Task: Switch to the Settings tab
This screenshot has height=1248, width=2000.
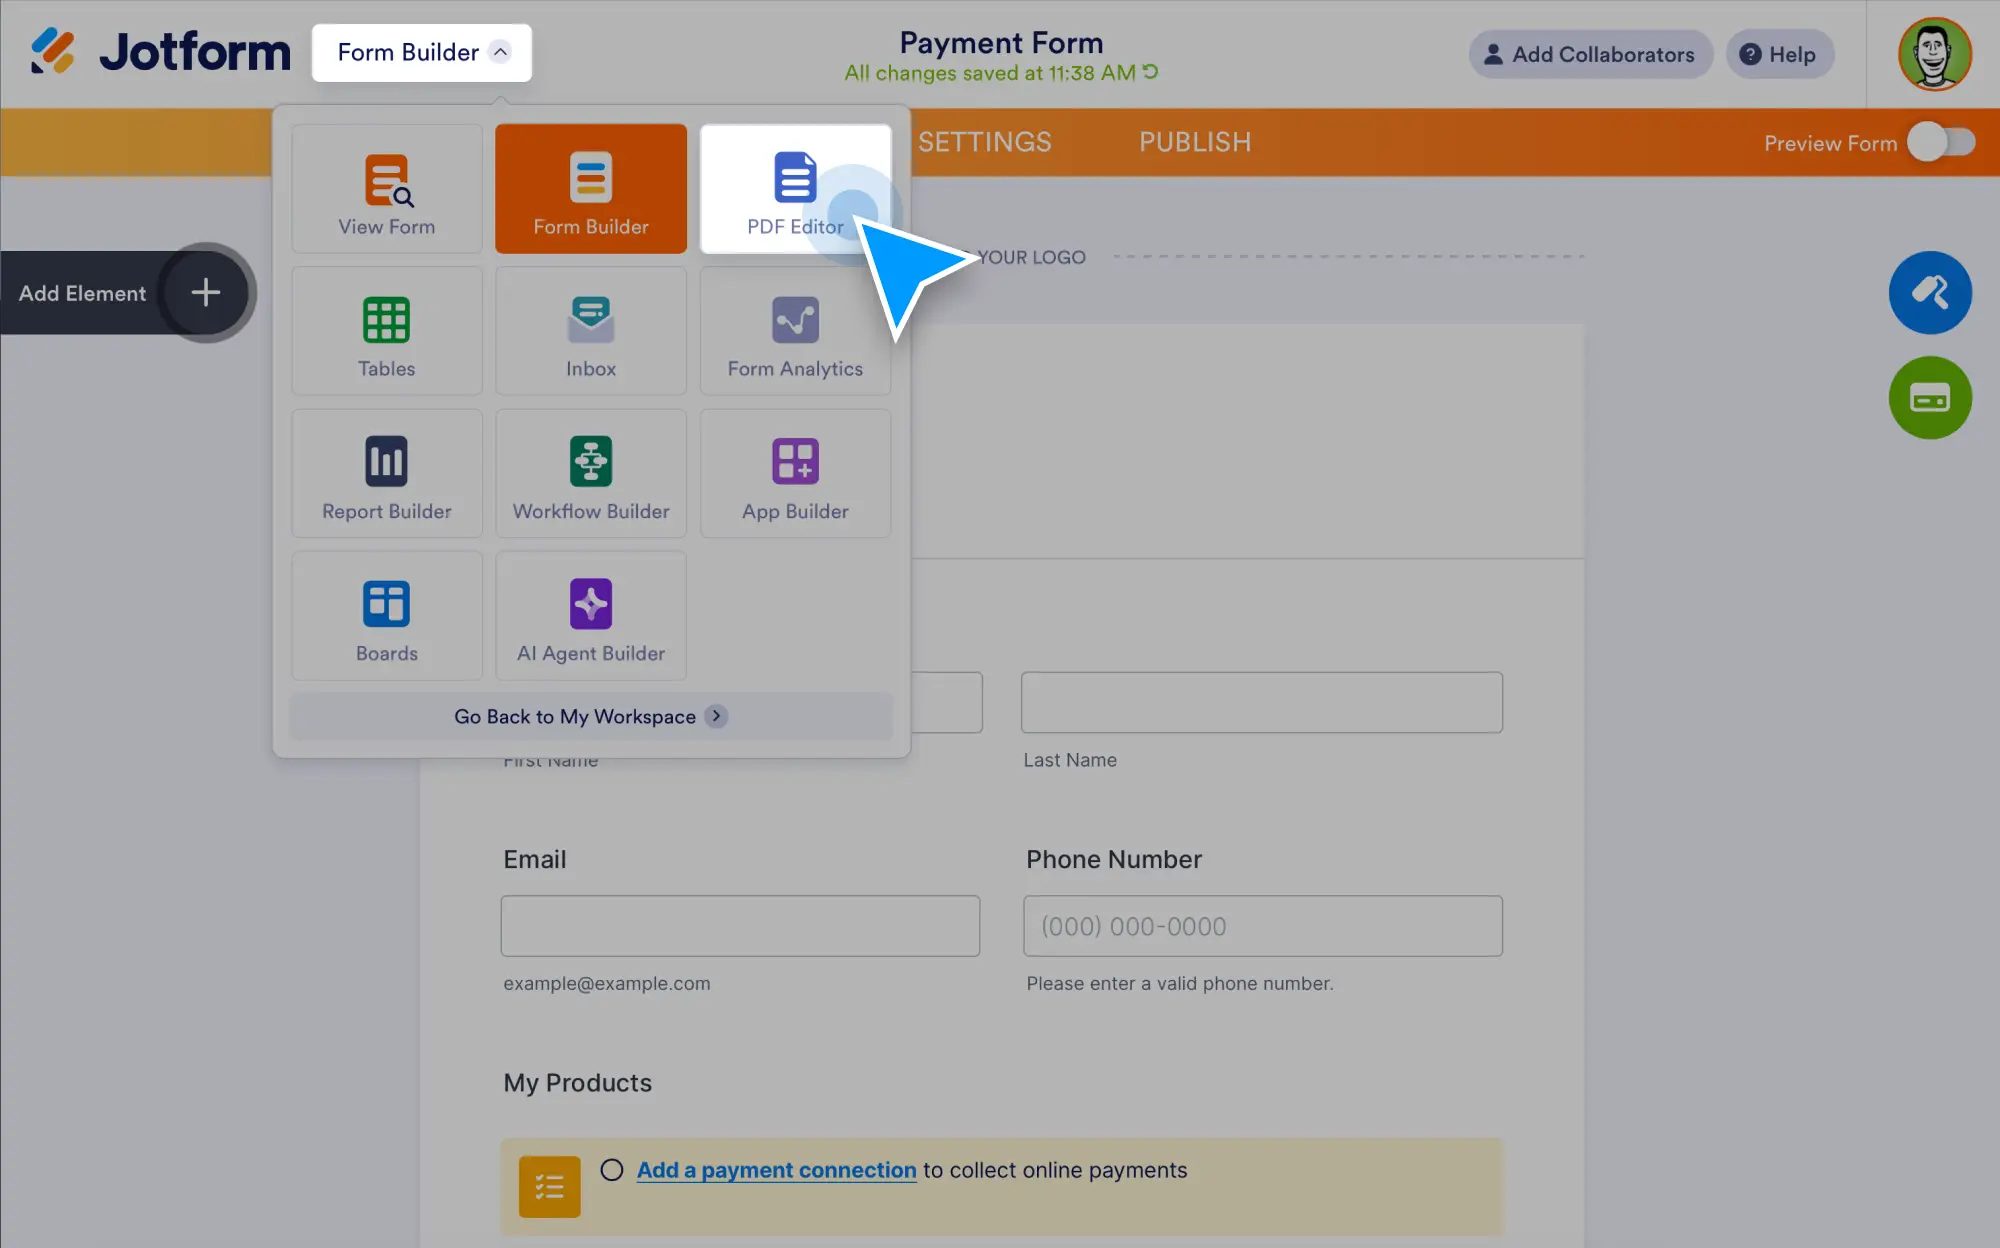Action: (984, 142)
